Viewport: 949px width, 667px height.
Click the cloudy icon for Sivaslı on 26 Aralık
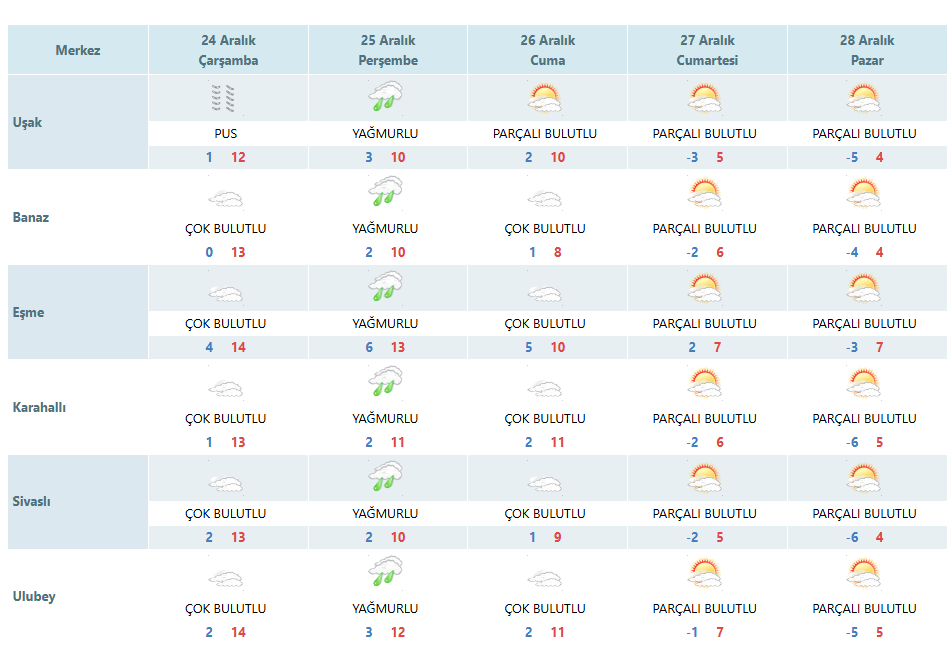point(545,484)
